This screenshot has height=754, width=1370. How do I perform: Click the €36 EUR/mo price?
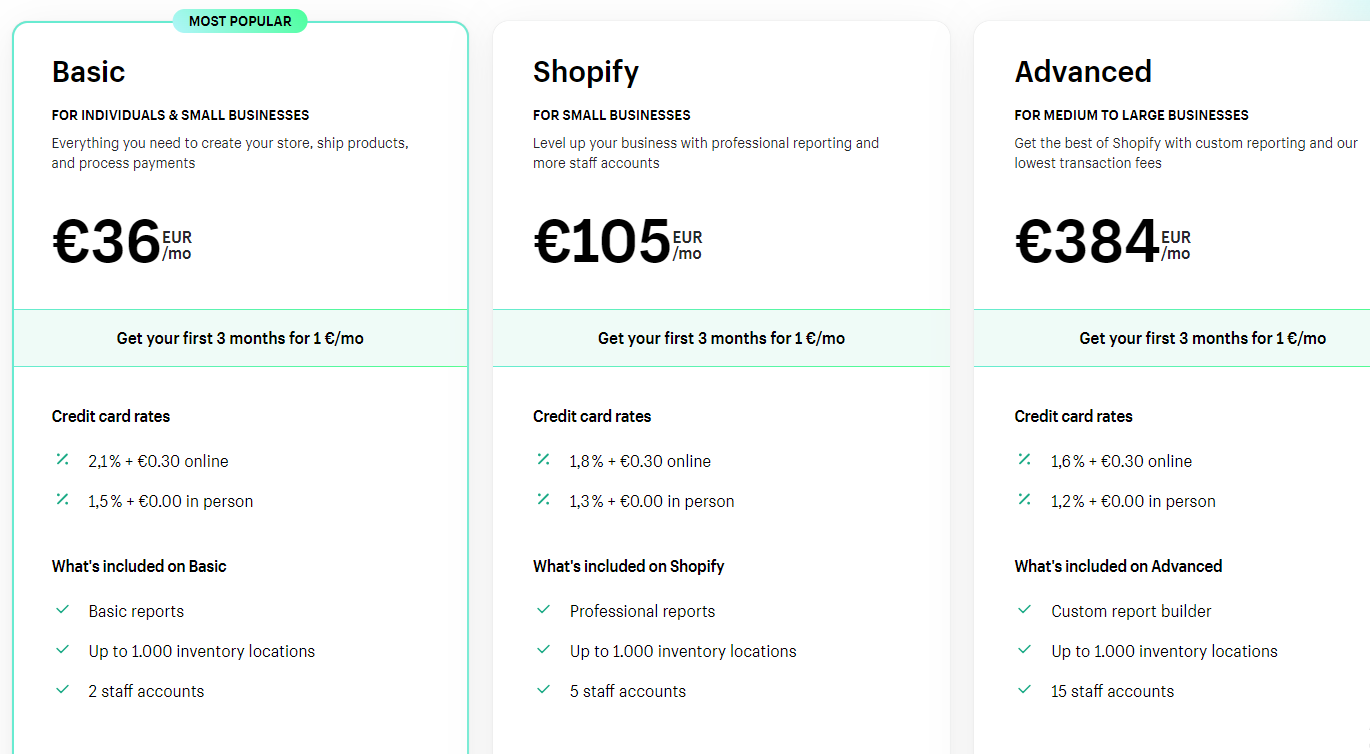121,243
